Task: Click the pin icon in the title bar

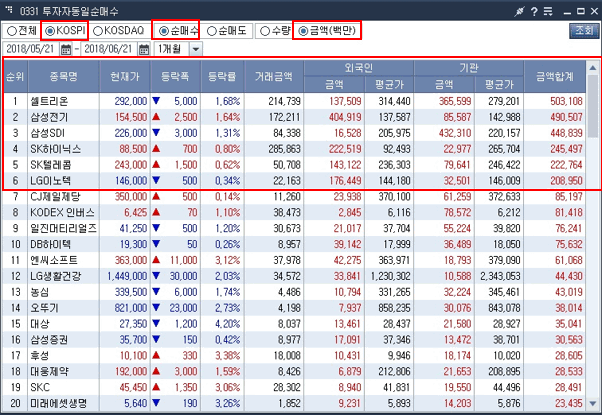Action: [519, 11]
